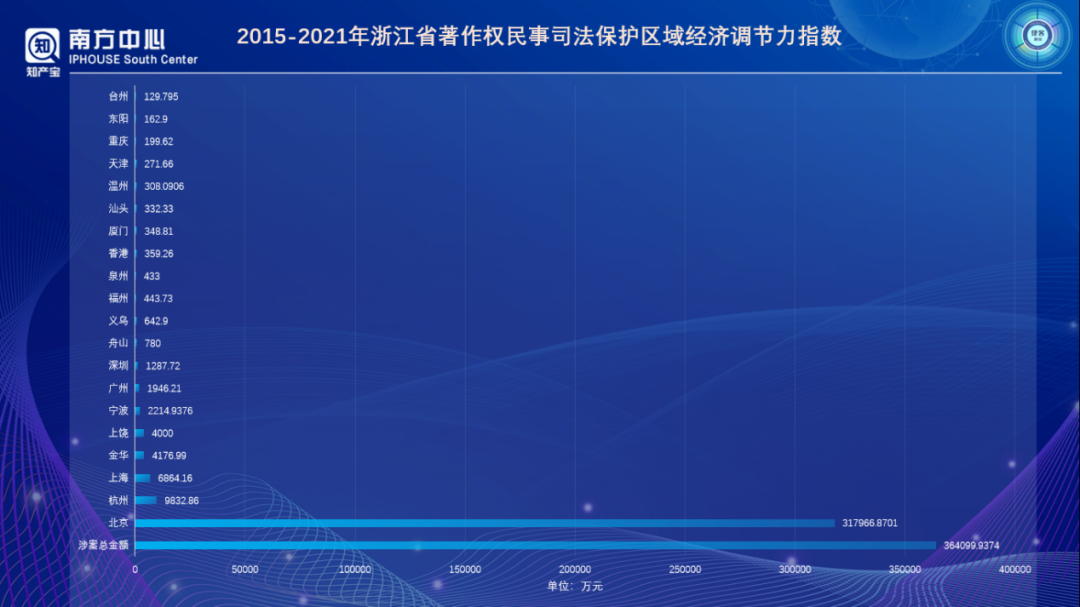Select the 泉州 category label
The width and height of the screenshot is (1080, 607).
pos(118,276)
